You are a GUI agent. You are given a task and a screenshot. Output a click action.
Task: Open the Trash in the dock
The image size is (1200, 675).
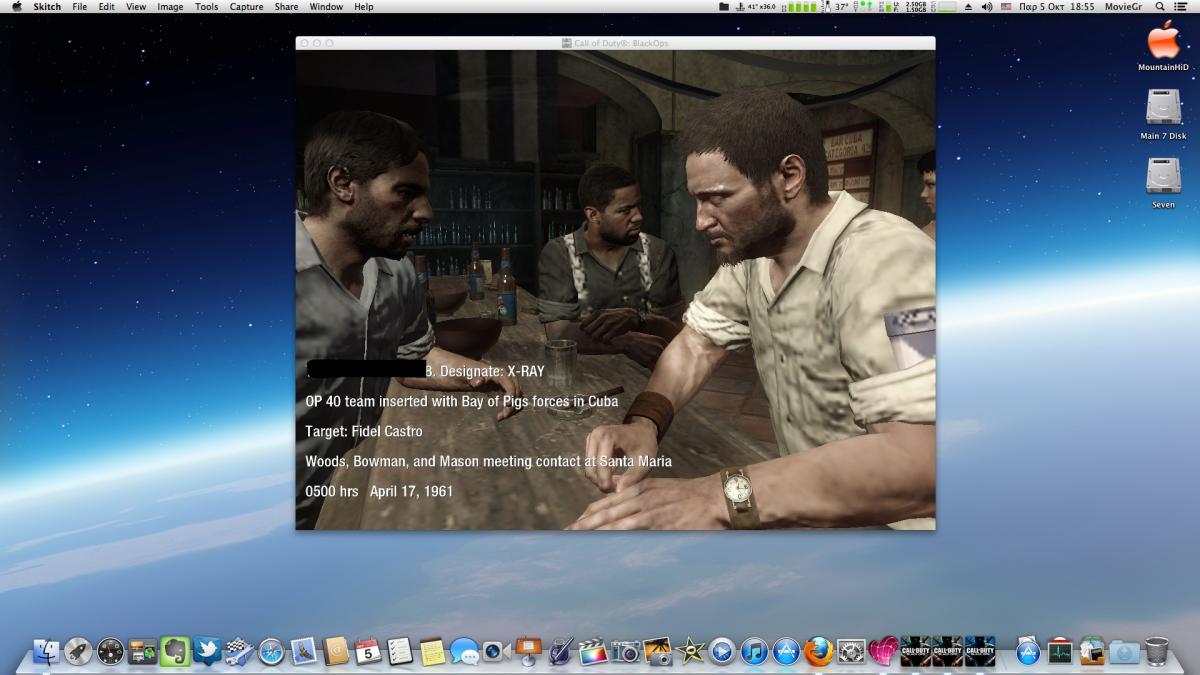point(1157,652)
